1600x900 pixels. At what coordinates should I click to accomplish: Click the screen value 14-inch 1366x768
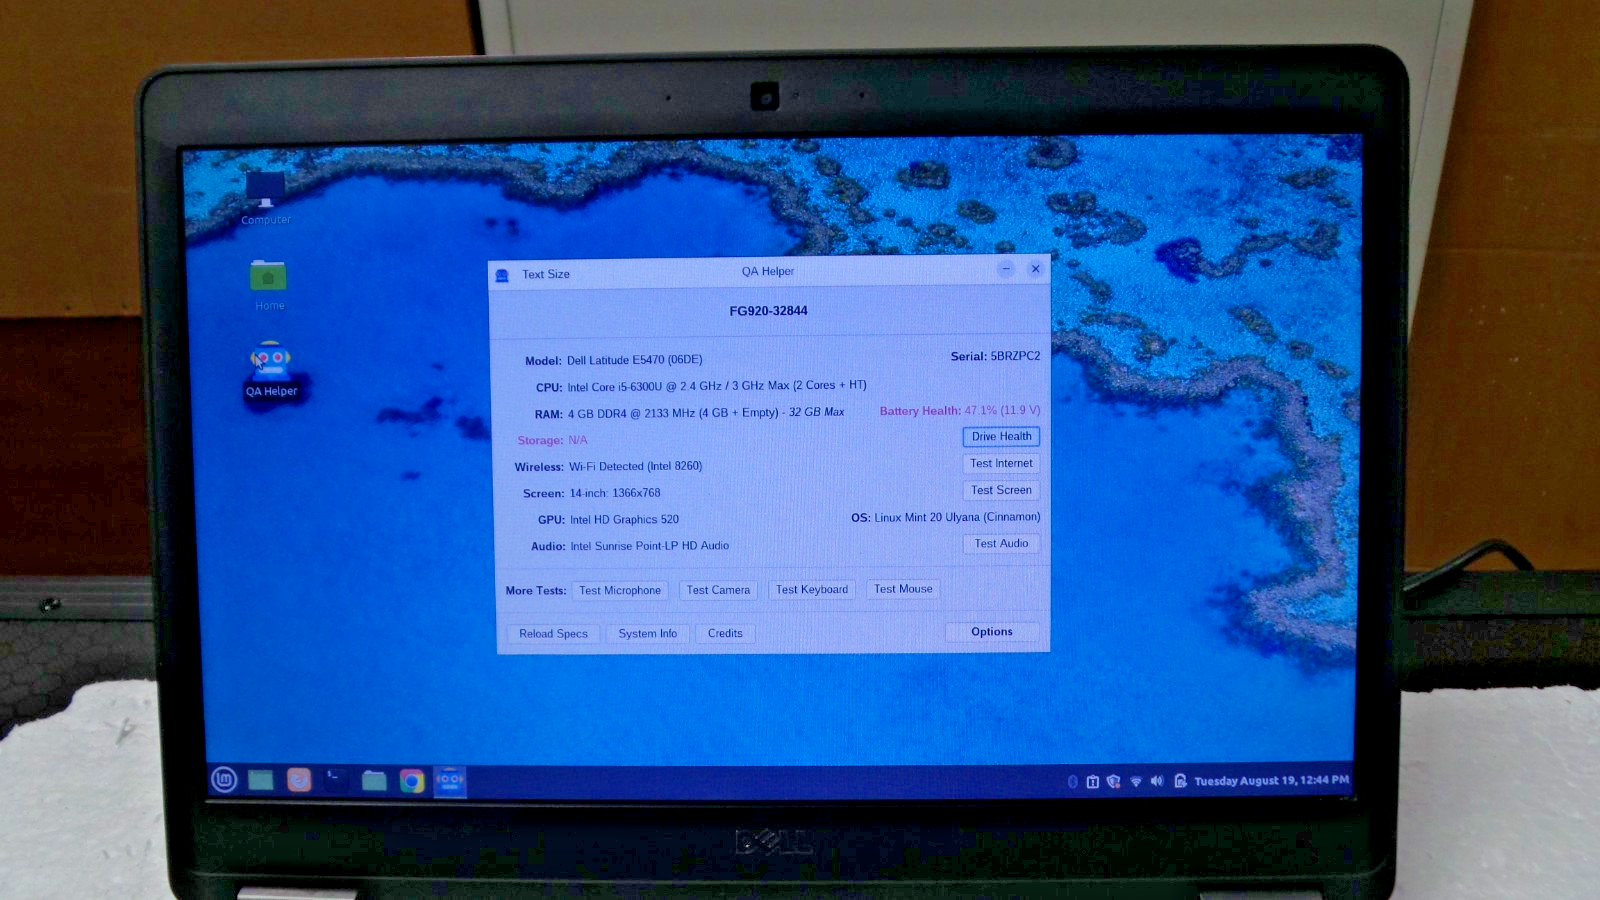click(x=615, y=493)
